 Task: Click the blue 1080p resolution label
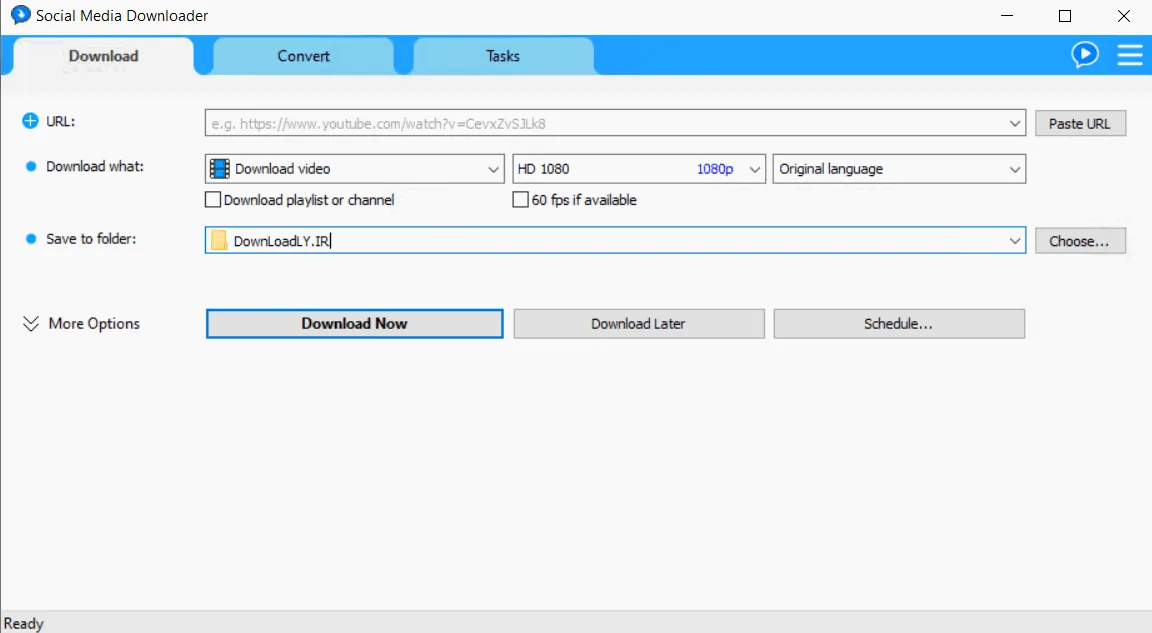point(715,169)
